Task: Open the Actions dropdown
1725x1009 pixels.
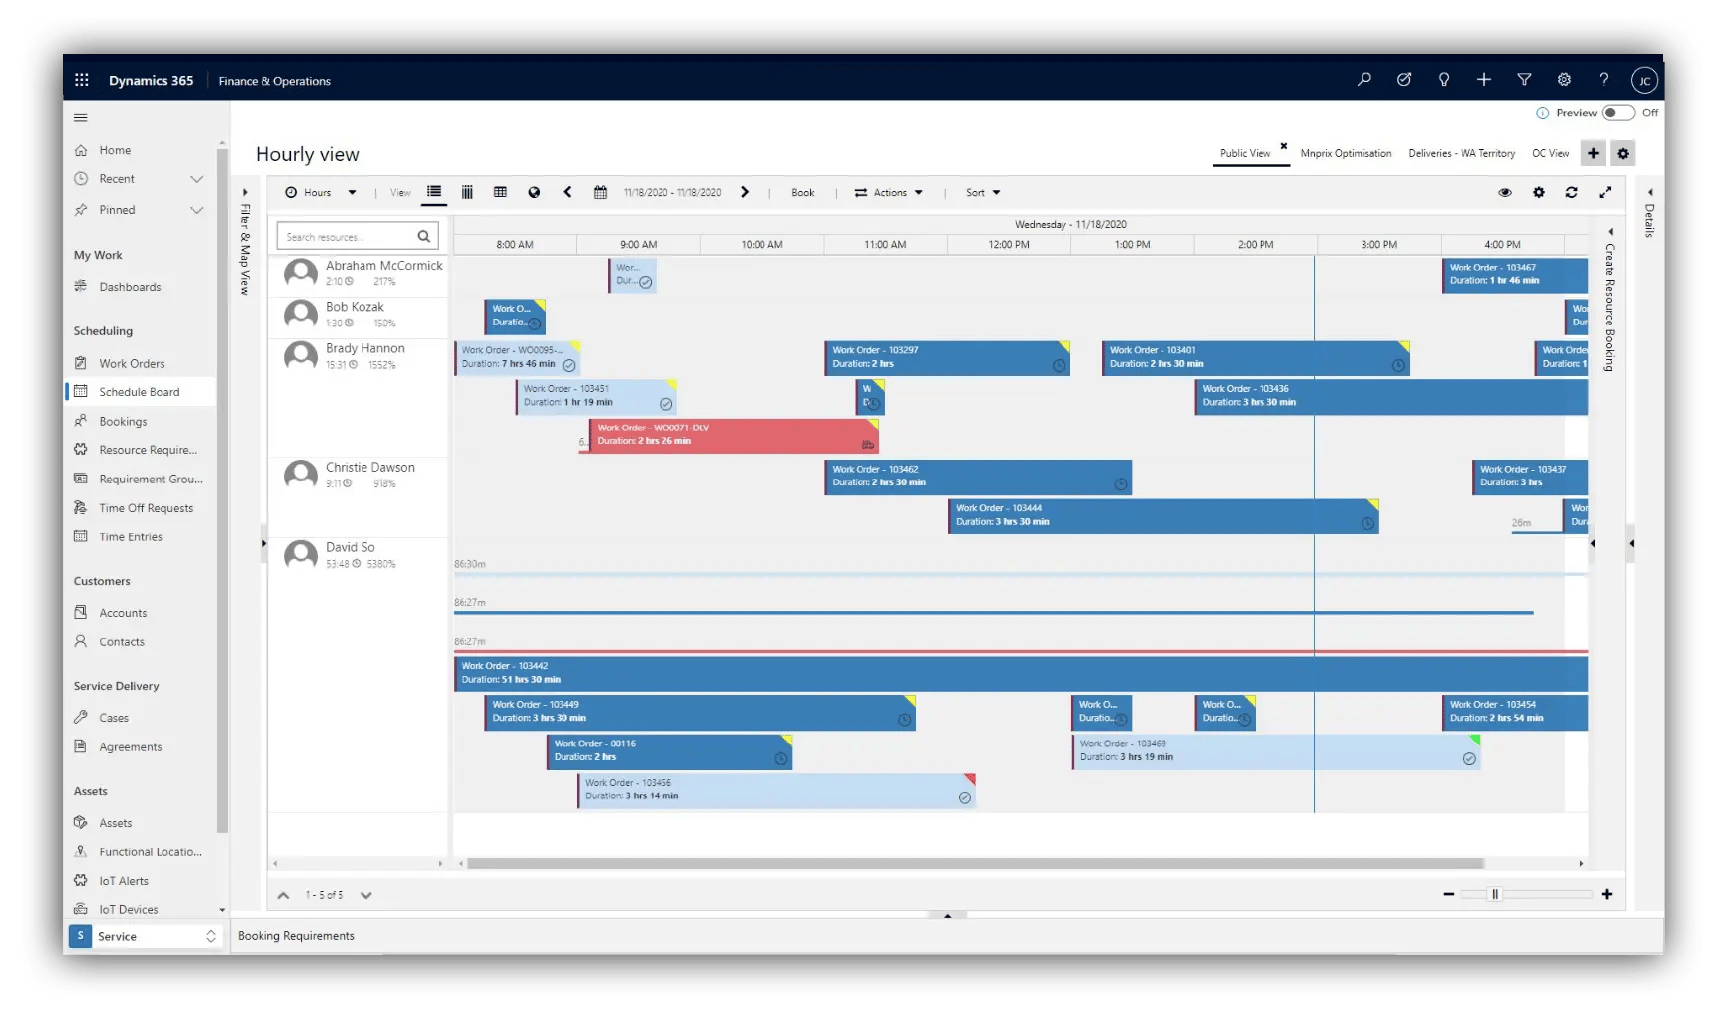Action: [x=888, y=192]
